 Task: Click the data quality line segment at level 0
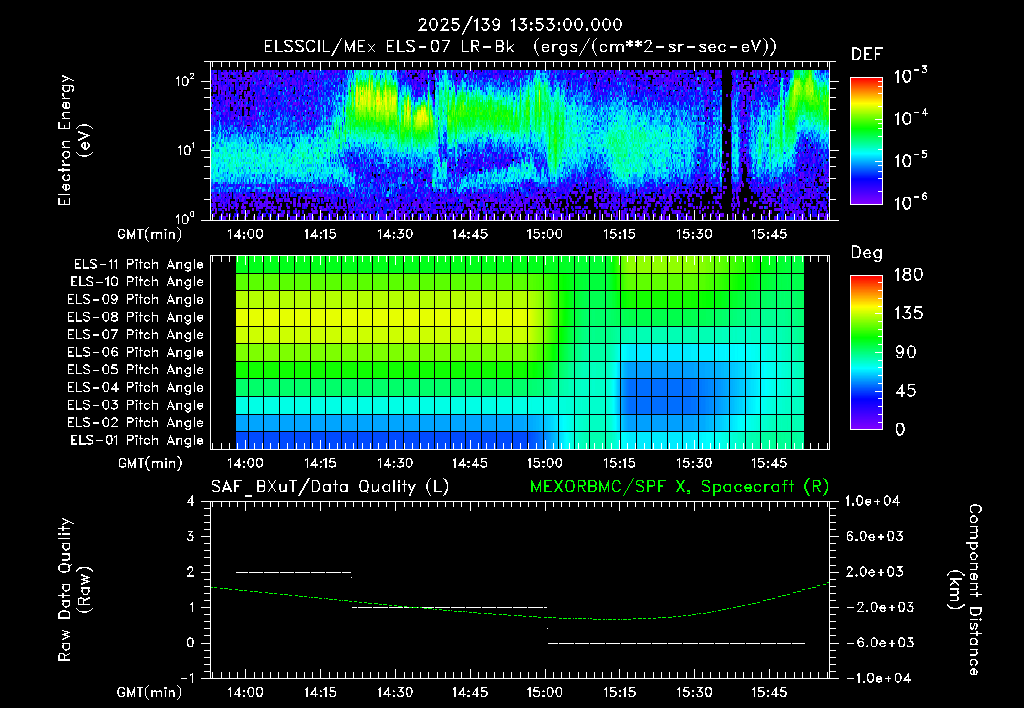pos(676,643)
